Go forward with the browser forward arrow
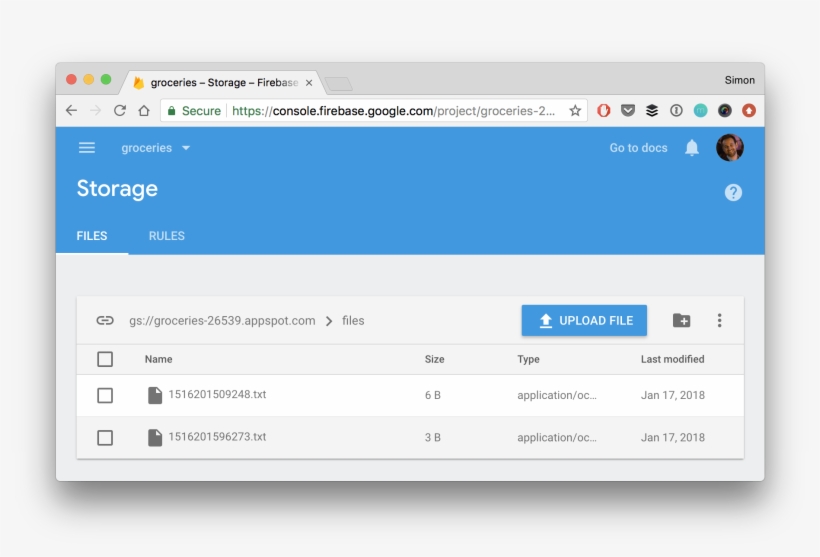The height and width of the screenshot is (557, 820). [x=95, y=110]
